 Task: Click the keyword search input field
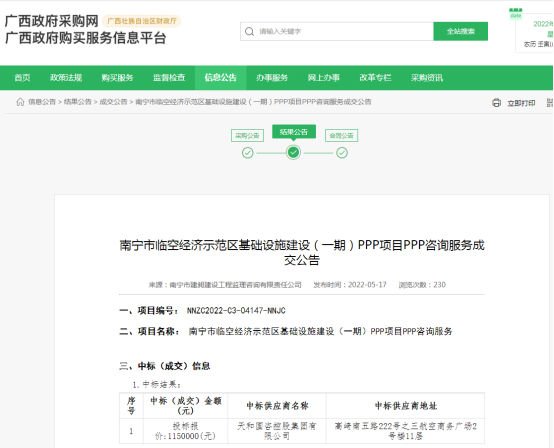337,31
